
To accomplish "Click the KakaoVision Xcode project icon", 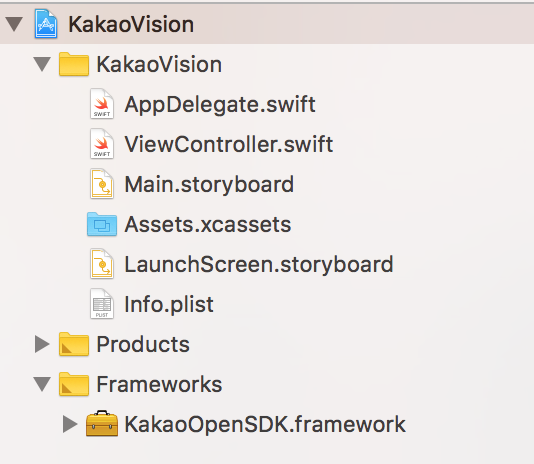I will [x=46, y=24].
